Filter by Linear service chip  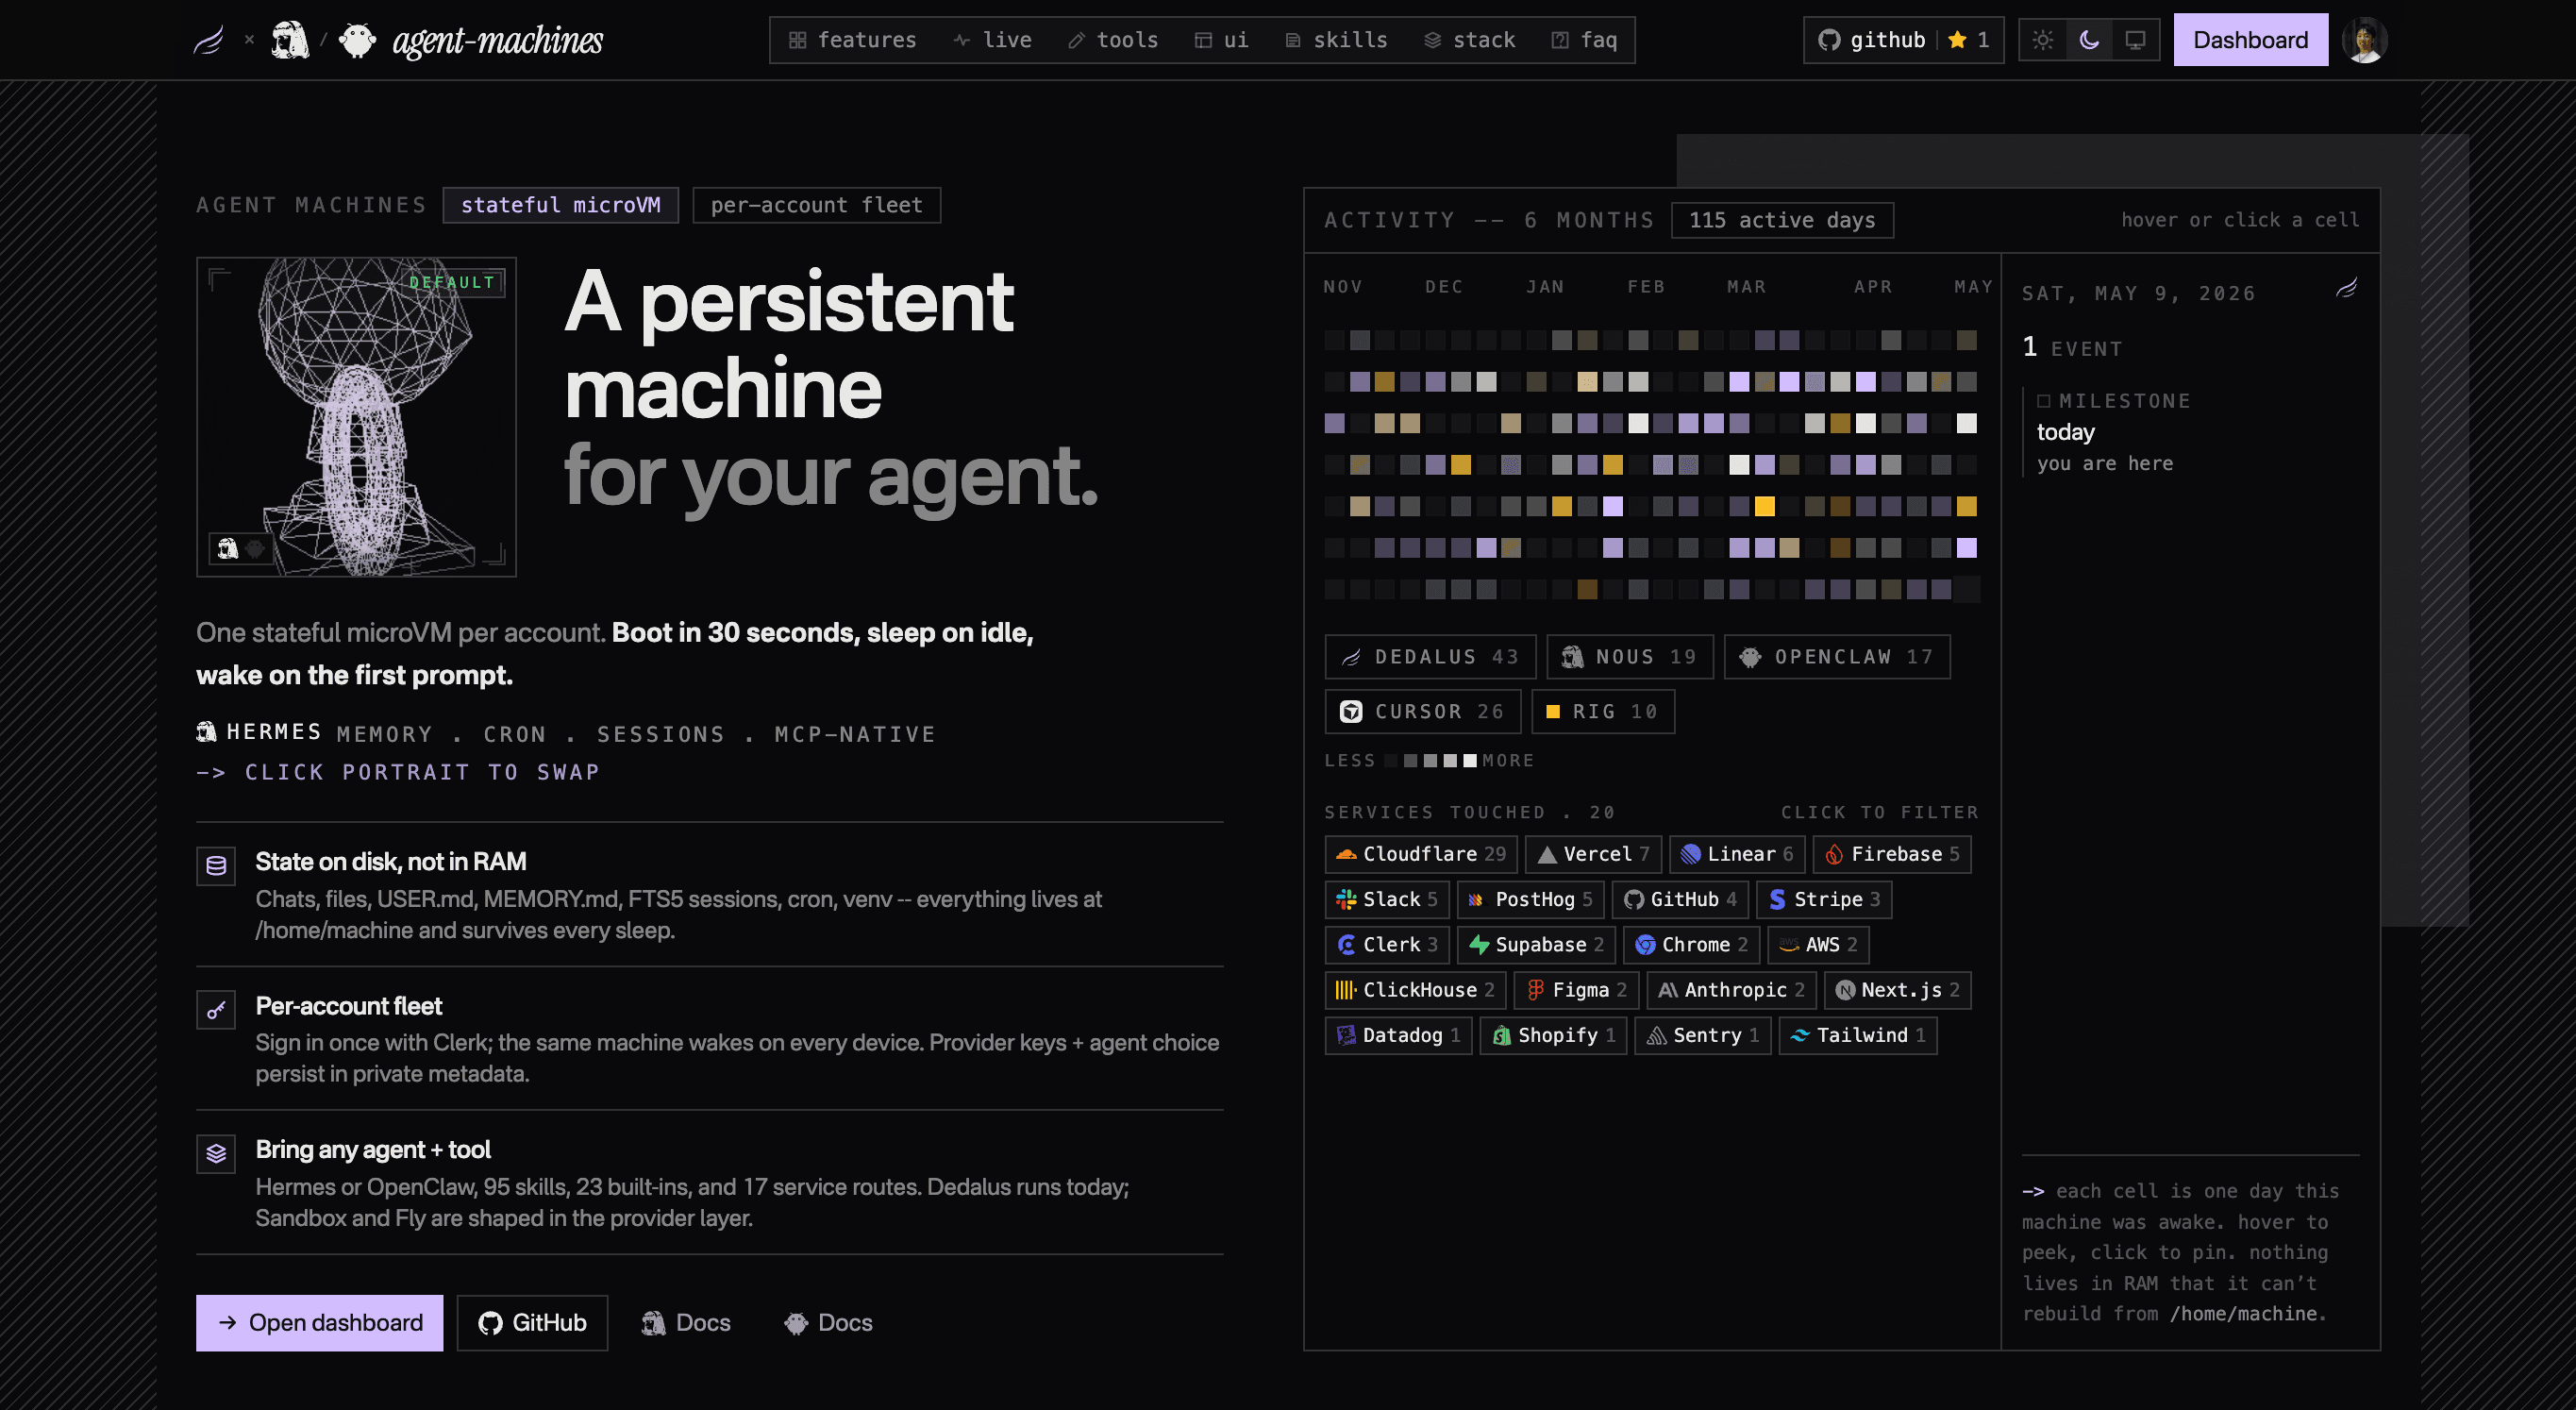click(1737, 854)
